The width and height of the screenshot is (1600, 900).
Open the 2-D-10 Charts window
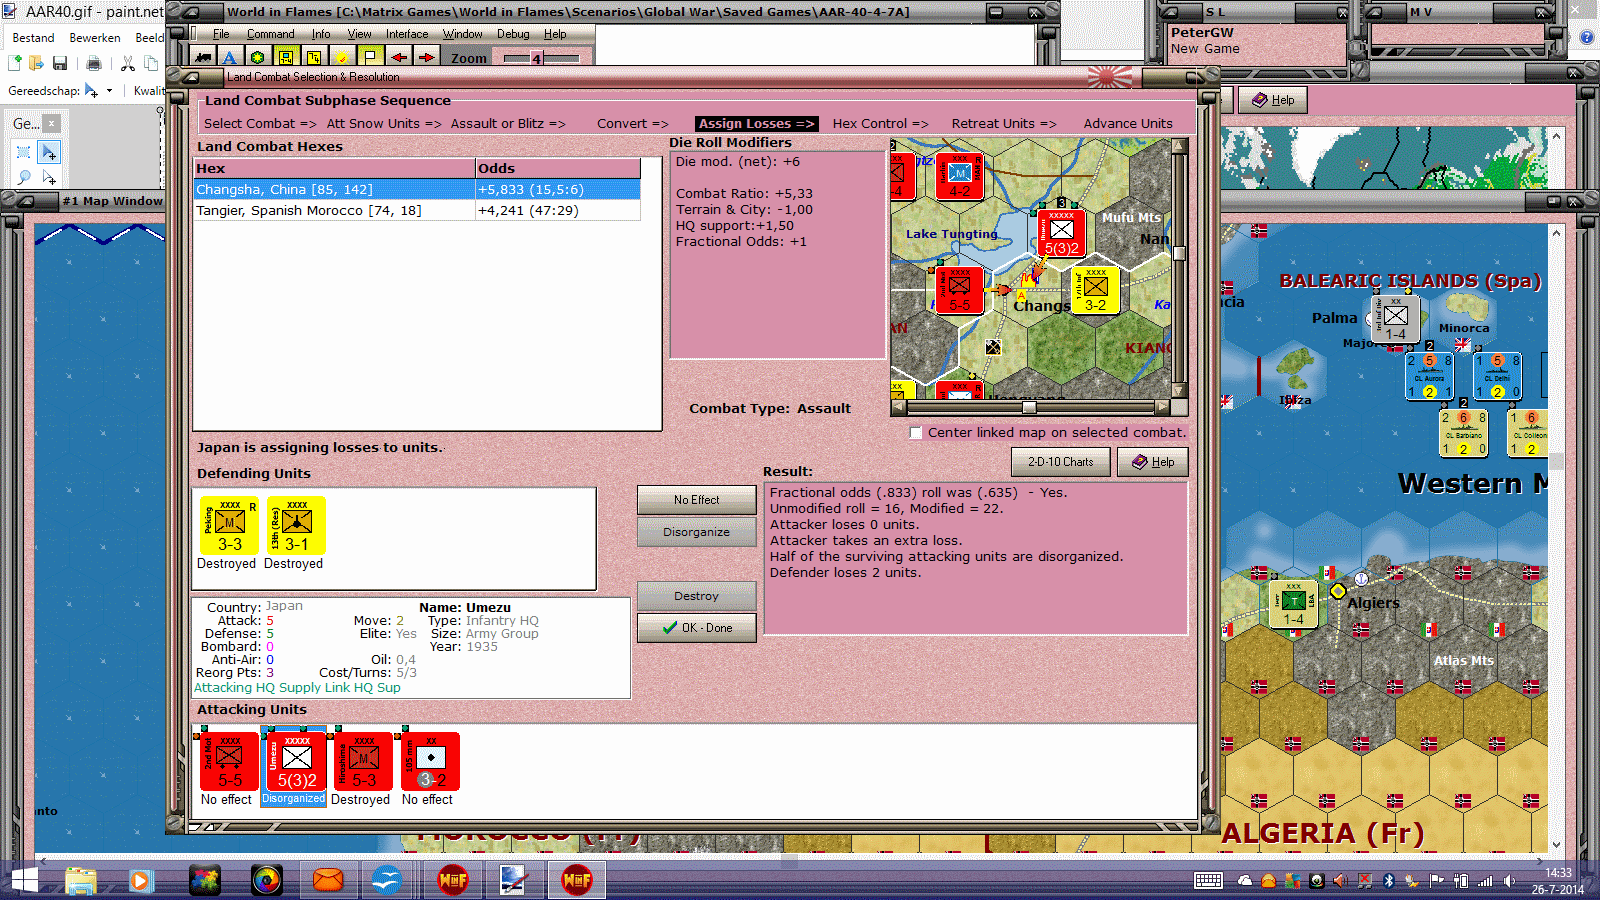pos(1060,461)
